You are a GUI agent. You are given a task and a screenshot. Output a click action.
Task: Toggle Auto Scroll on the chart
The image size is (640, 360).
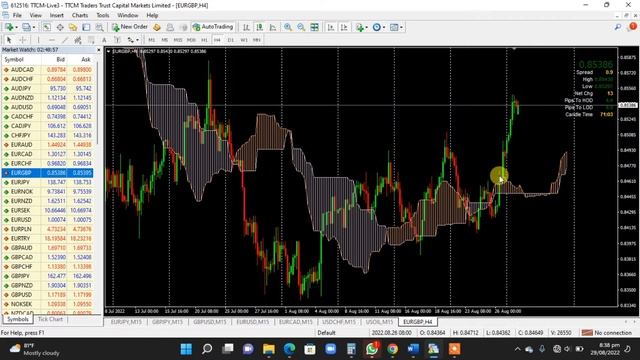pyautogui.click(x=331, y=27)
